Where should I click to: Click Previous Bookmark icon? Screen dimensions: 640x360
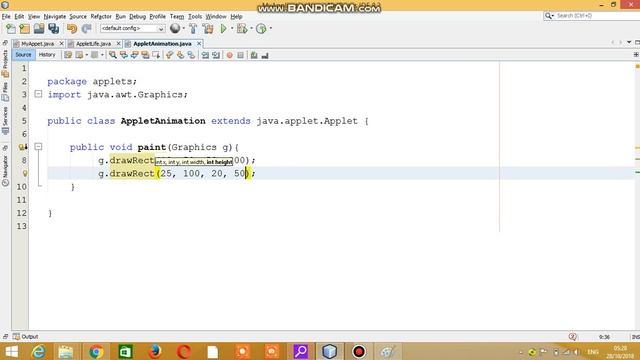[170, 55]
